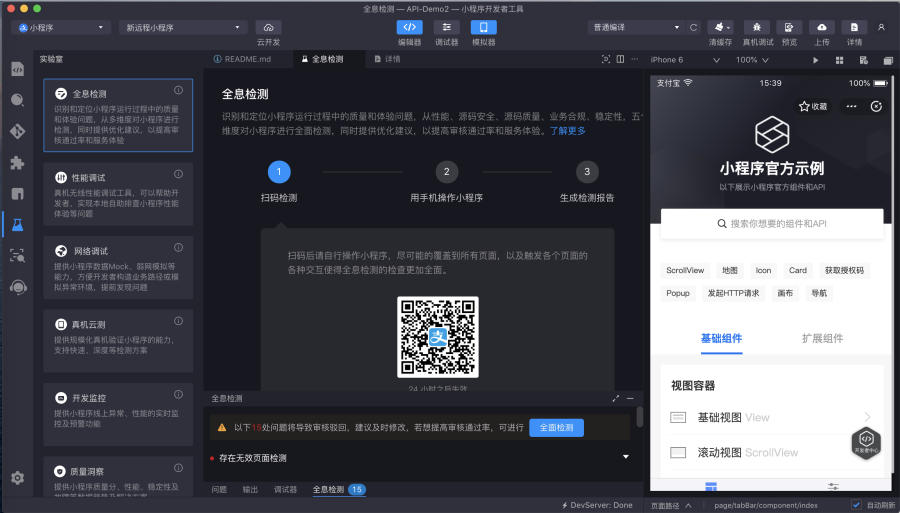Click the simulator grid layout icon
This screenshot has width=900, height=513.
pyautogui.click(x=839, y=60)
